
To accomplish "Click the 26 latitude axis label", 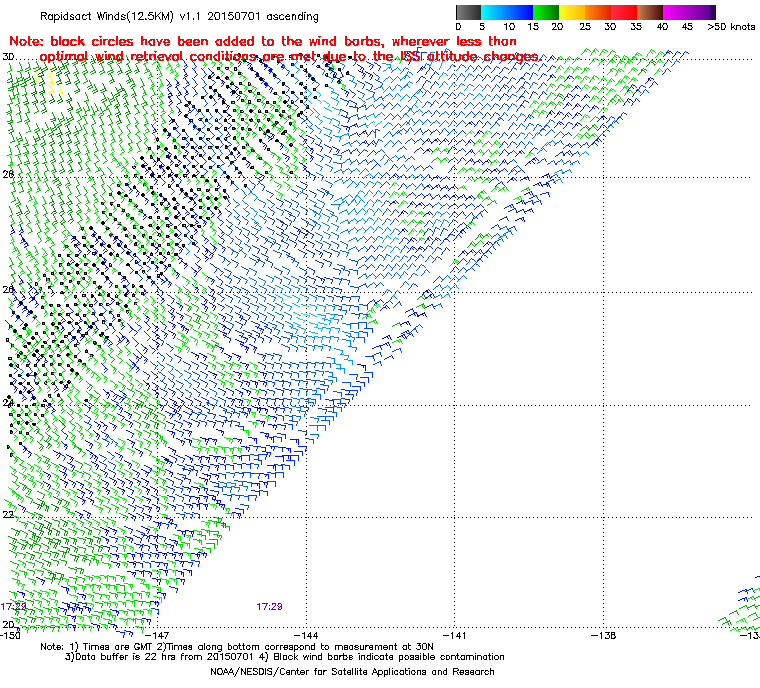I will (8, 289).
